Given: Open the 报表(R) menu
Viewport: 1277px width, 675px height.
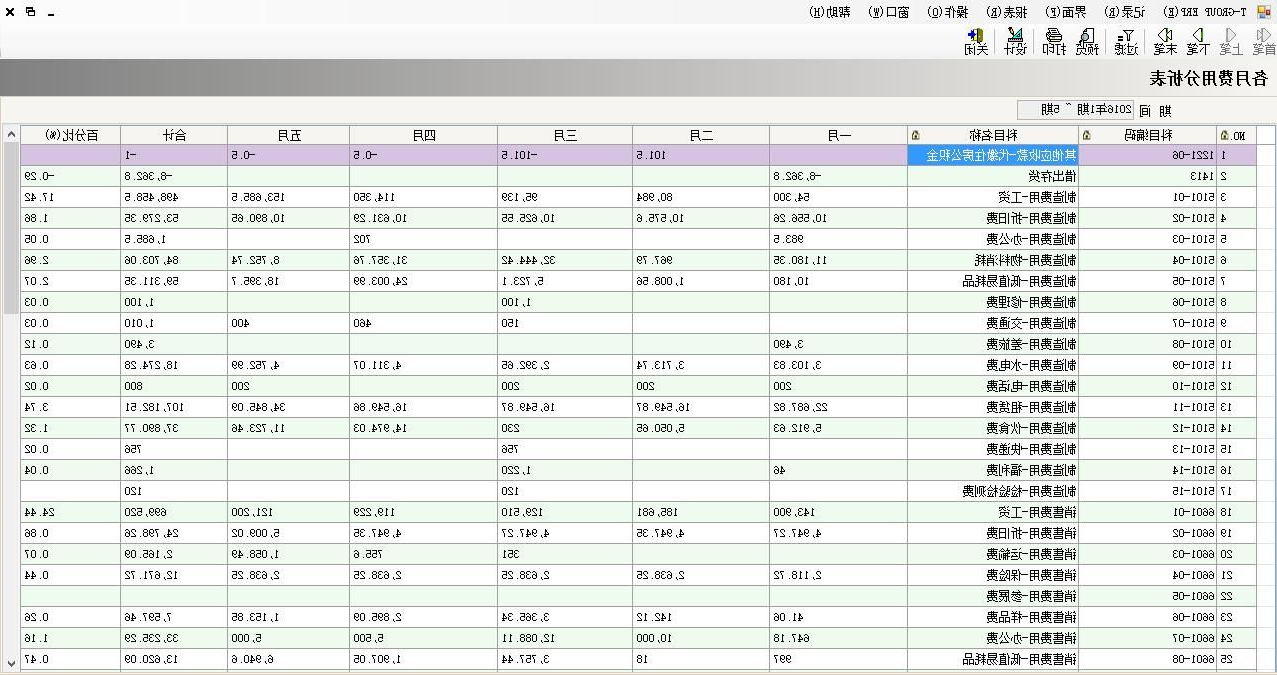Looking at the screenshot, I should click(1000, 12).
